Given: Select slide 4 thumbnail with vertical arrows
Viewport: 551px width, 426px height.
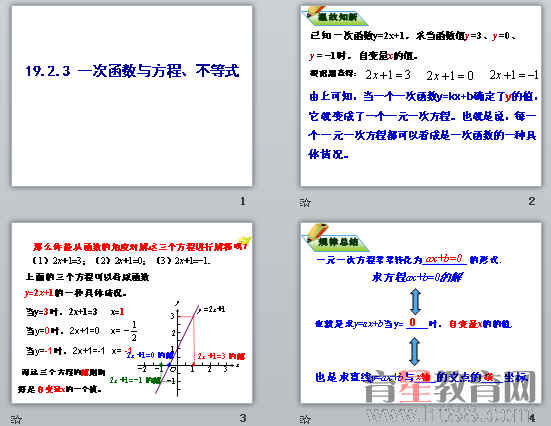Looking at the screenshot, I should [x=421, y=313].
